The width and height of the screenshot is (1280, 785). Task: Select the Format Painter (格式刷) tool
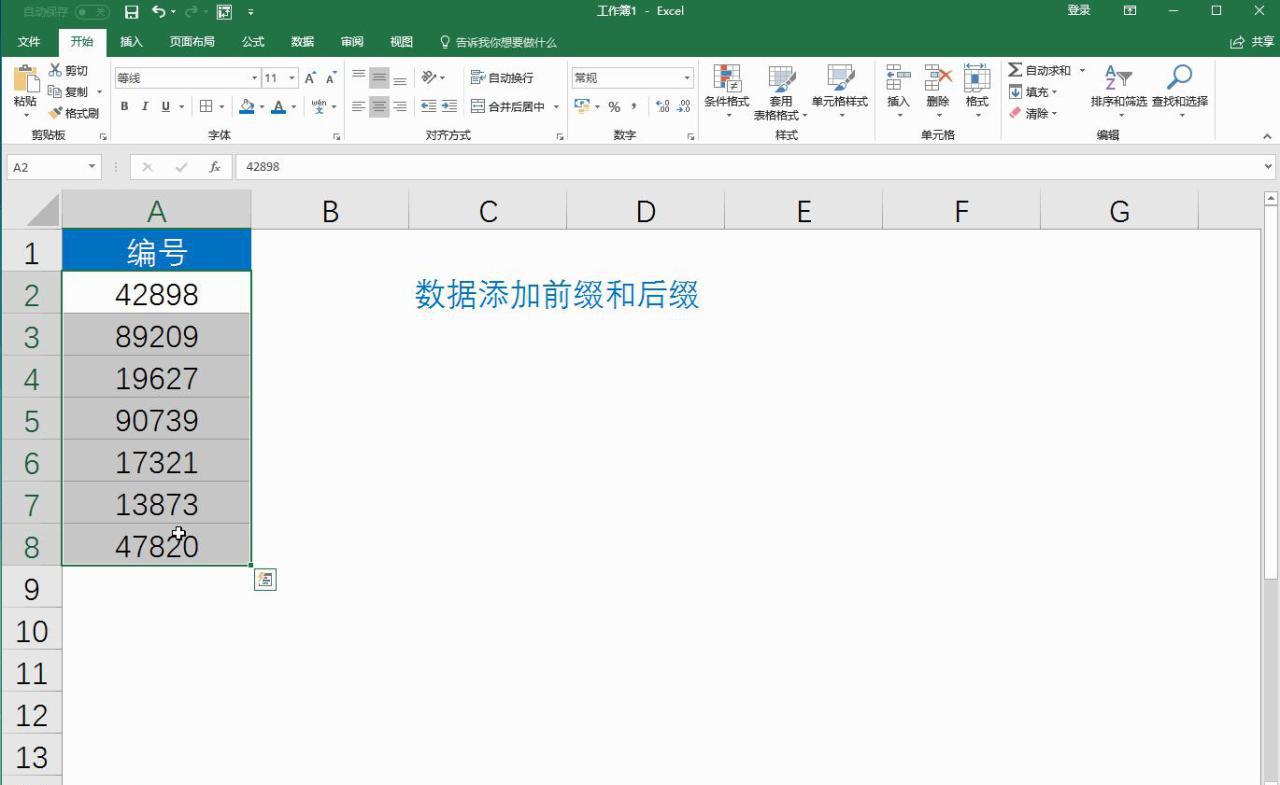coord(73,113)
